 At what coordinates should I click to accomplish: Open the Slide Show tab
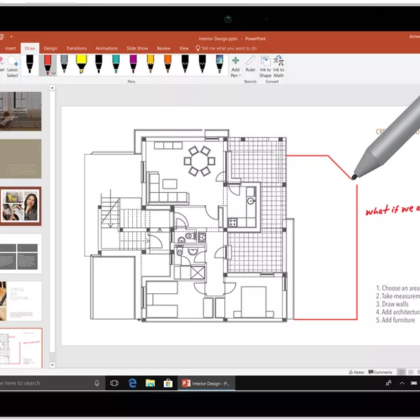(137, 48)
